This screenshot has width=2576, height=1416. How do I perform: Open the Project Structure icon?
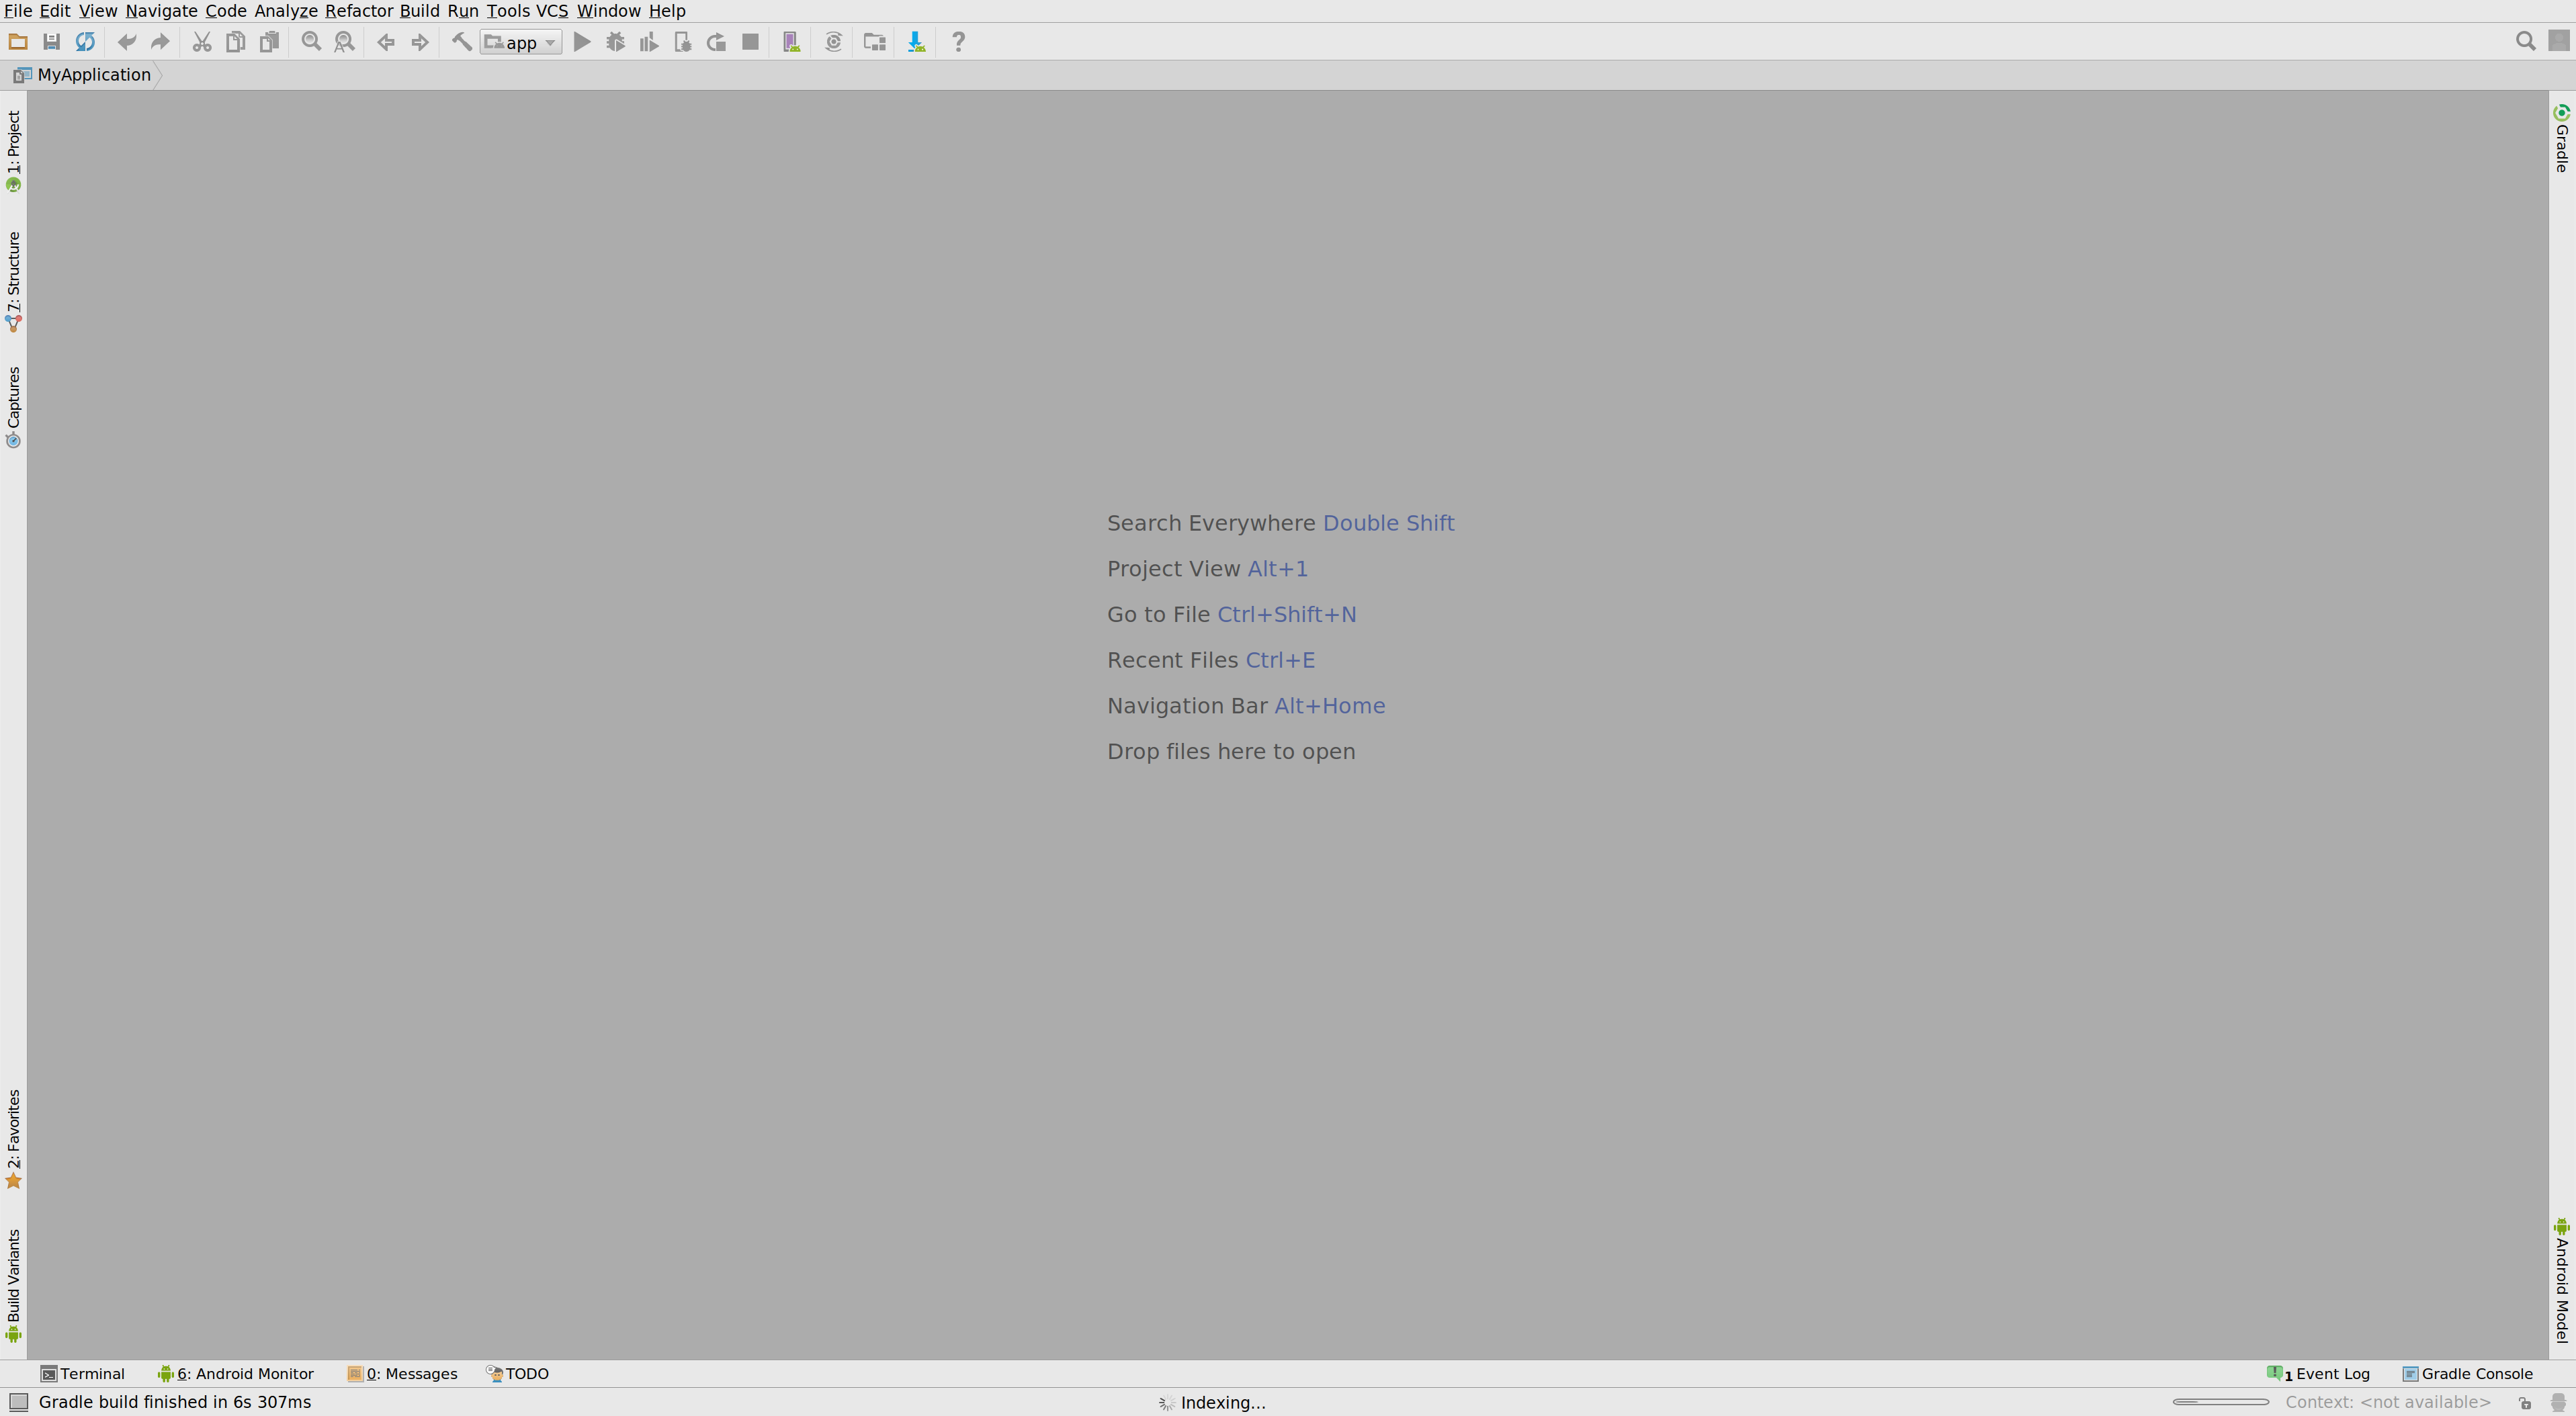tap(874, 42)
